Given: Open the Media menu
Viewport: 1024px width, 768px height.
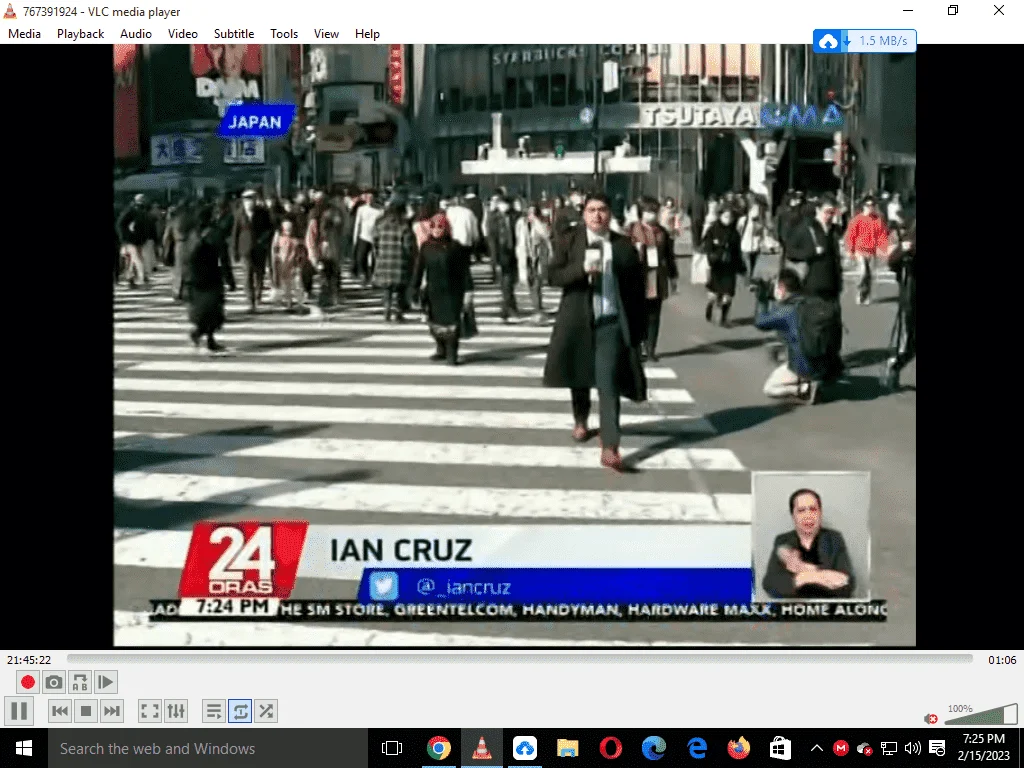Looking at the screenshot, I should (24, 34).
